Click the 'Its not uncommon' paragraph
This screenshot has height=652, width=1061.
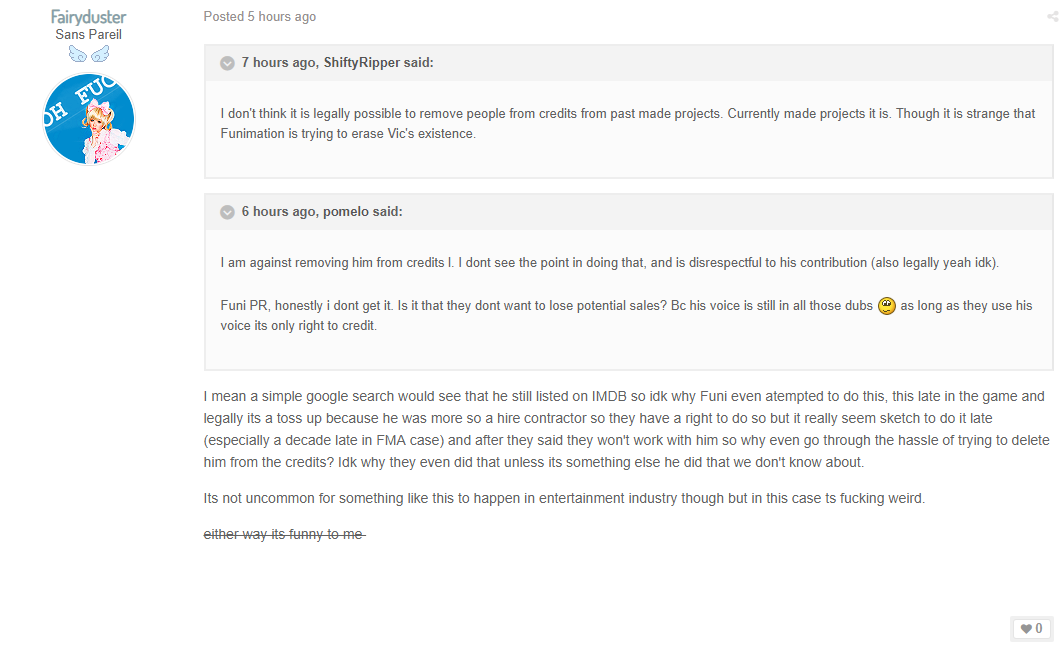(x=564, y=498)
